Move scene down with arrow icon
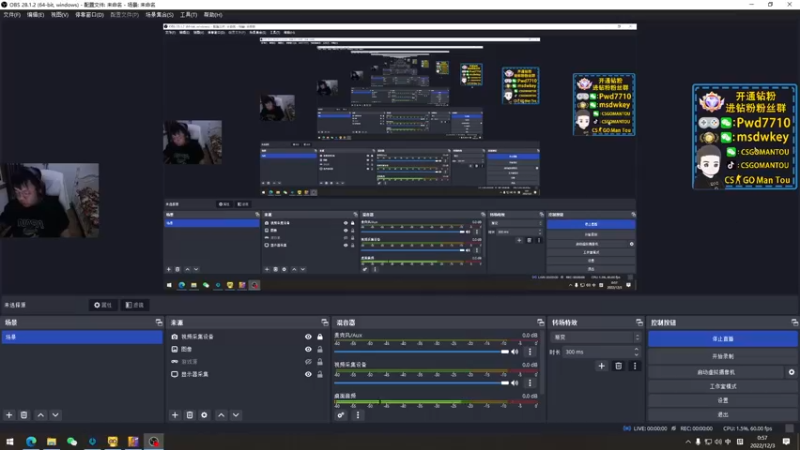800x450 pixels. point(55,415)
